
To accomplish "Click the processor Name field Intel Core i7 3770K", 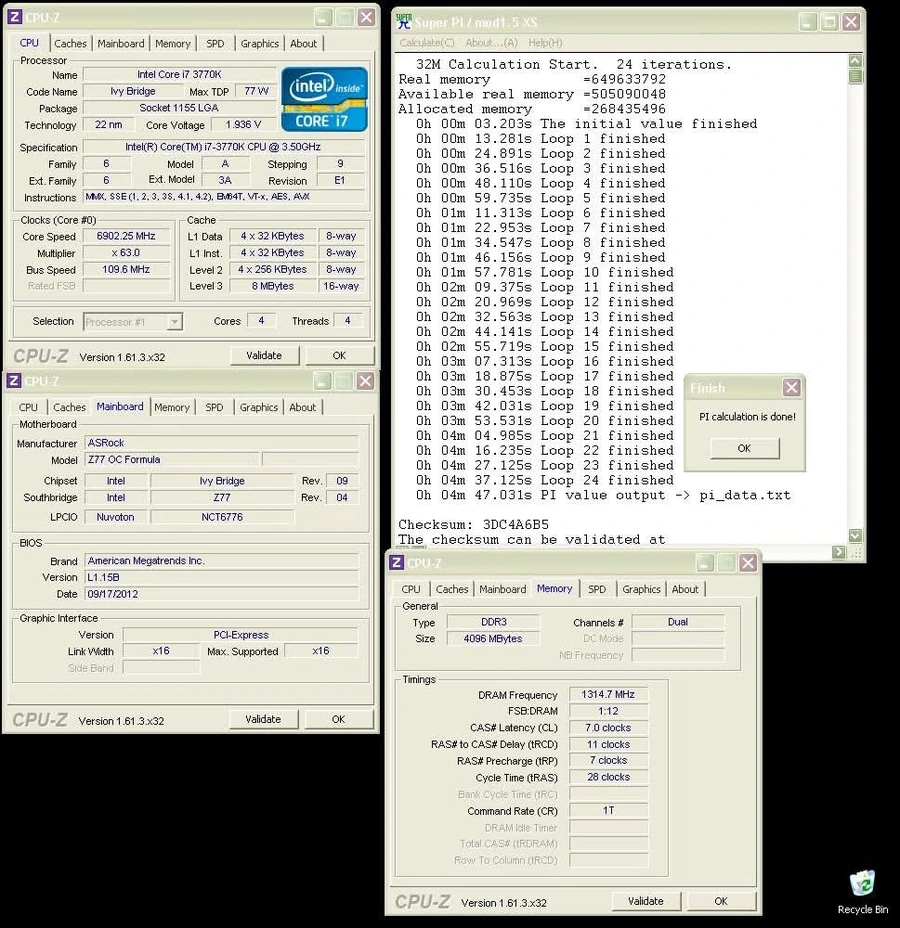I will 179,75.
